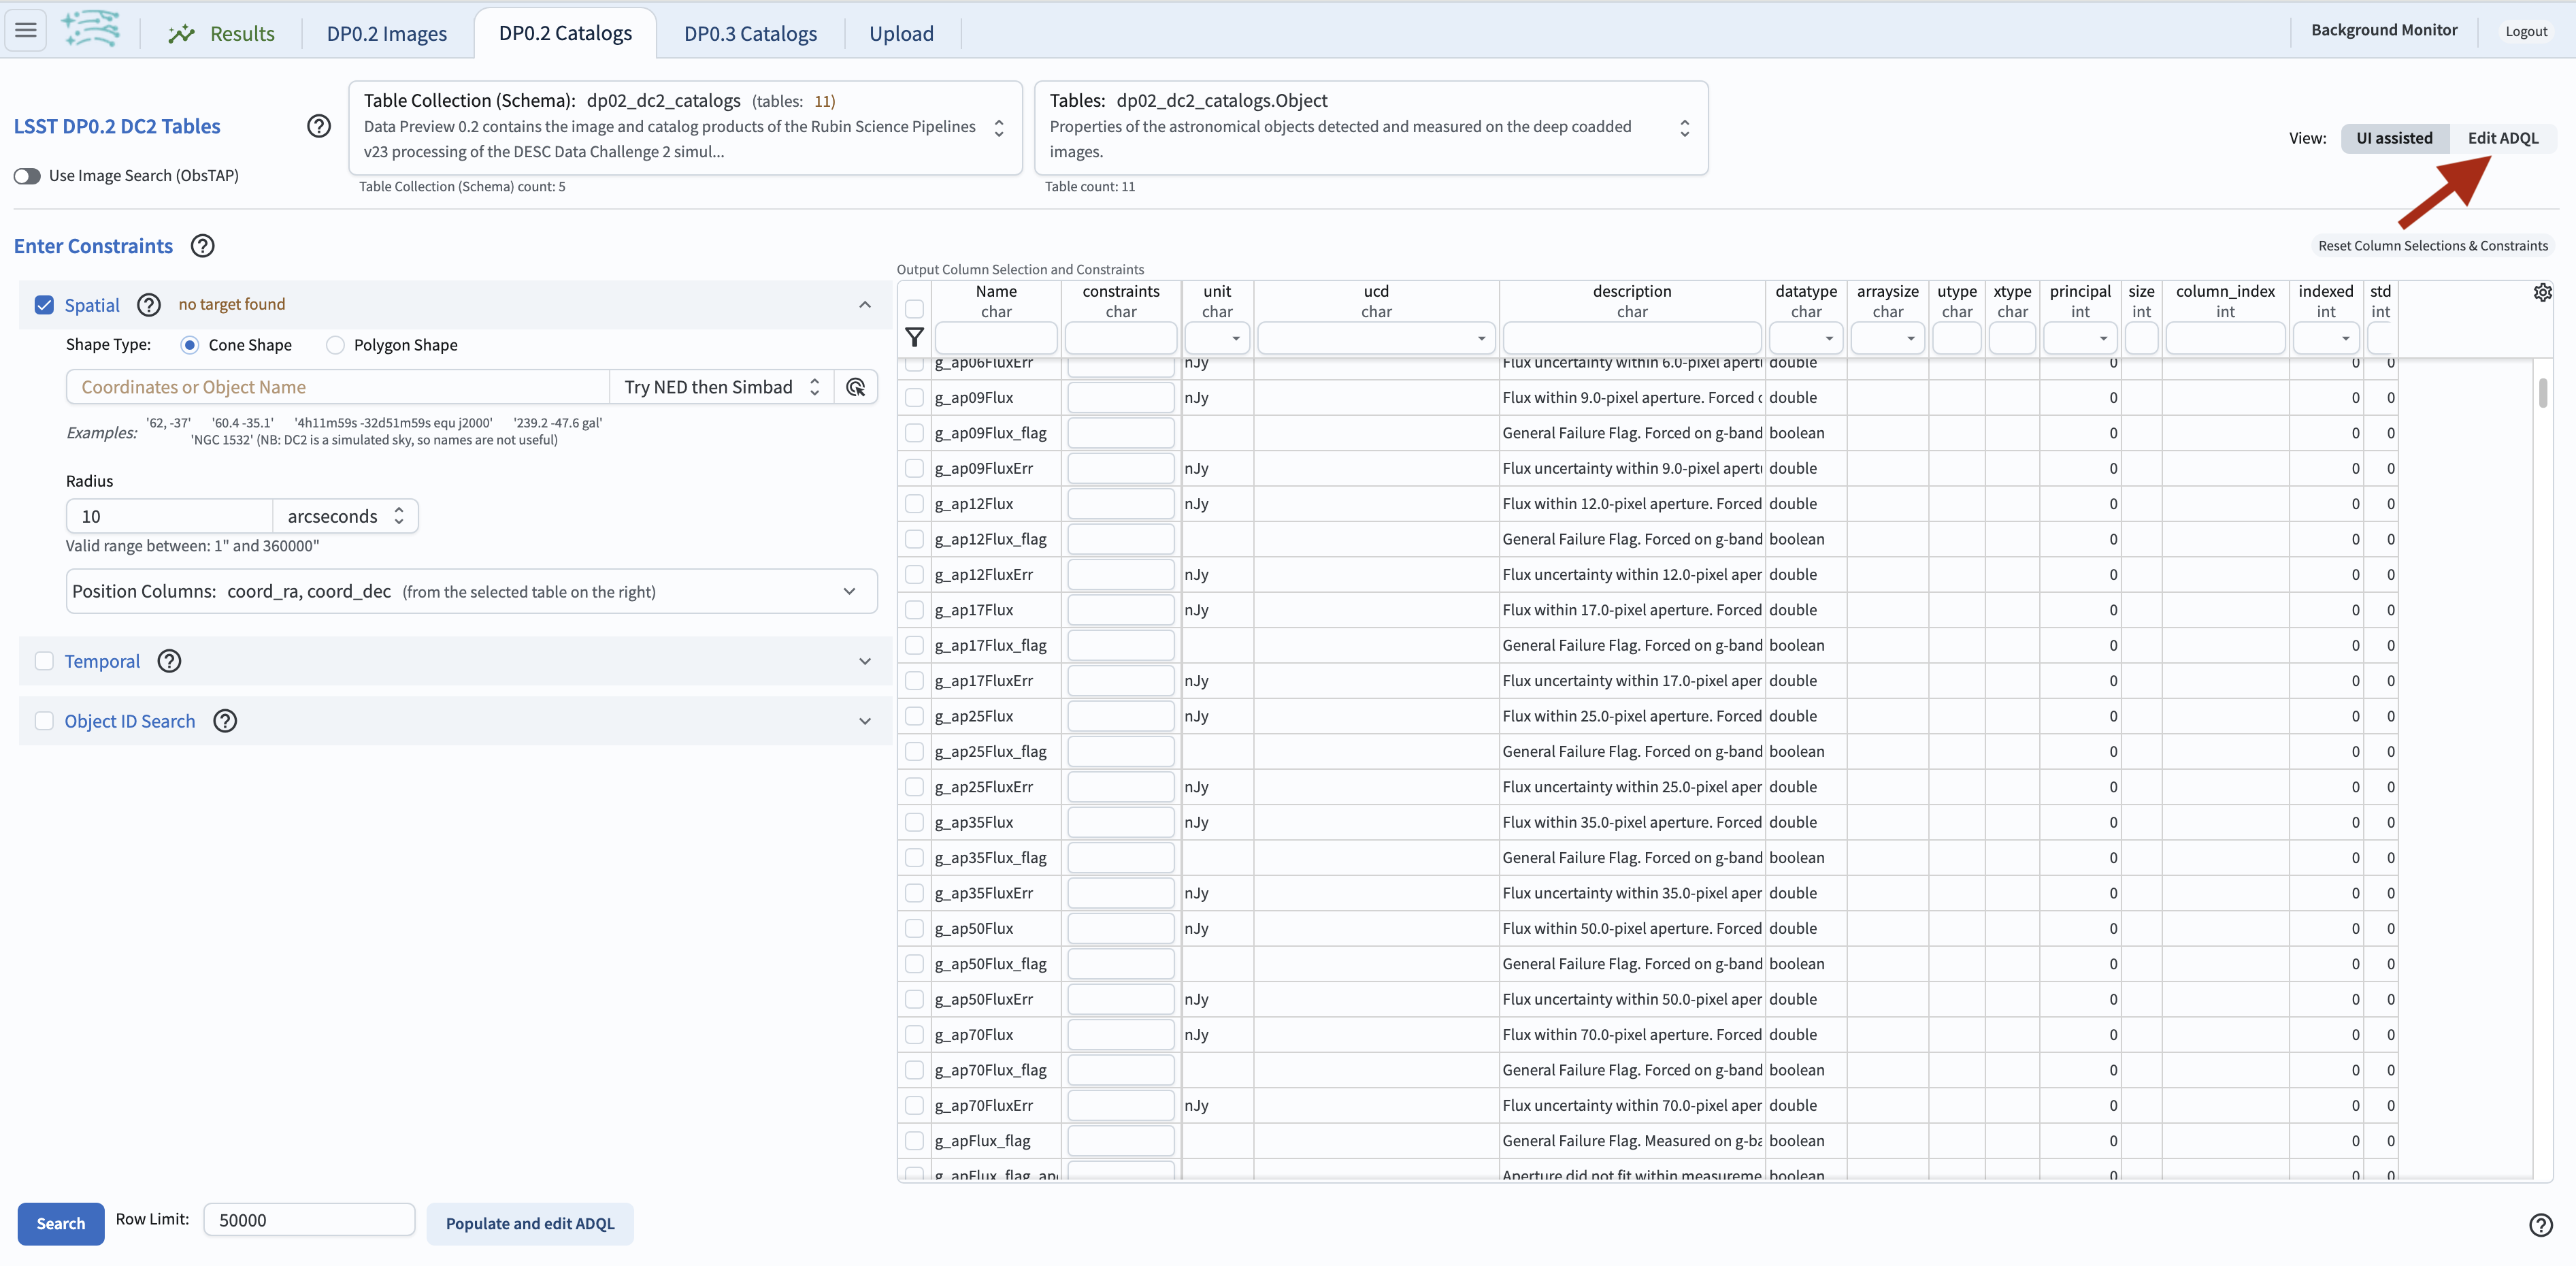Viewport: 2576px width, 1266px height.
Task: Click help icon beside Object ID Search
Action: coord(225,721)
